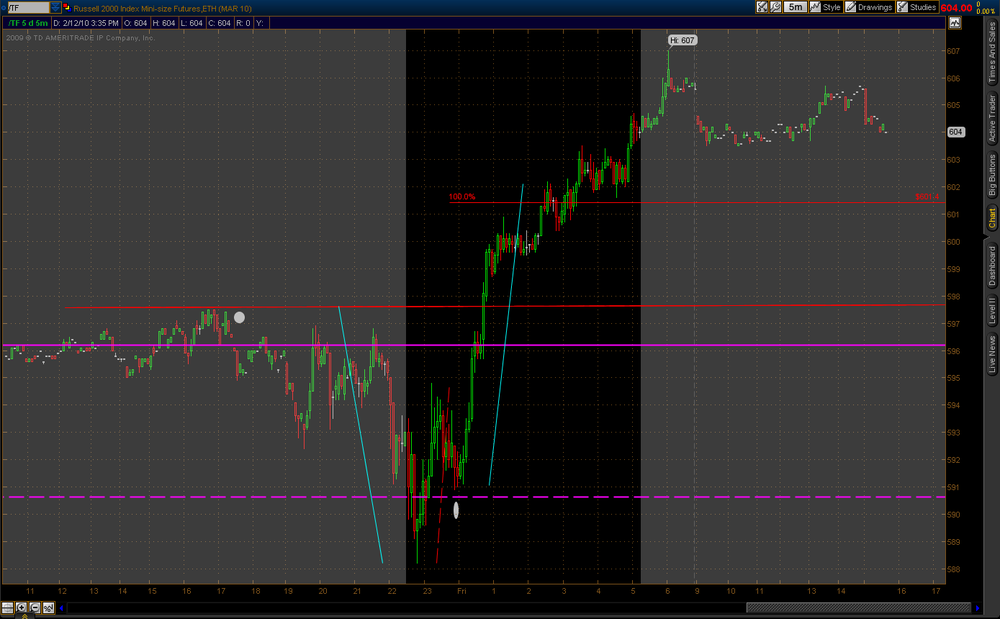Click the zoom out magnifier icon
This screenshot has width=1000, height=619.
point(34,608)
